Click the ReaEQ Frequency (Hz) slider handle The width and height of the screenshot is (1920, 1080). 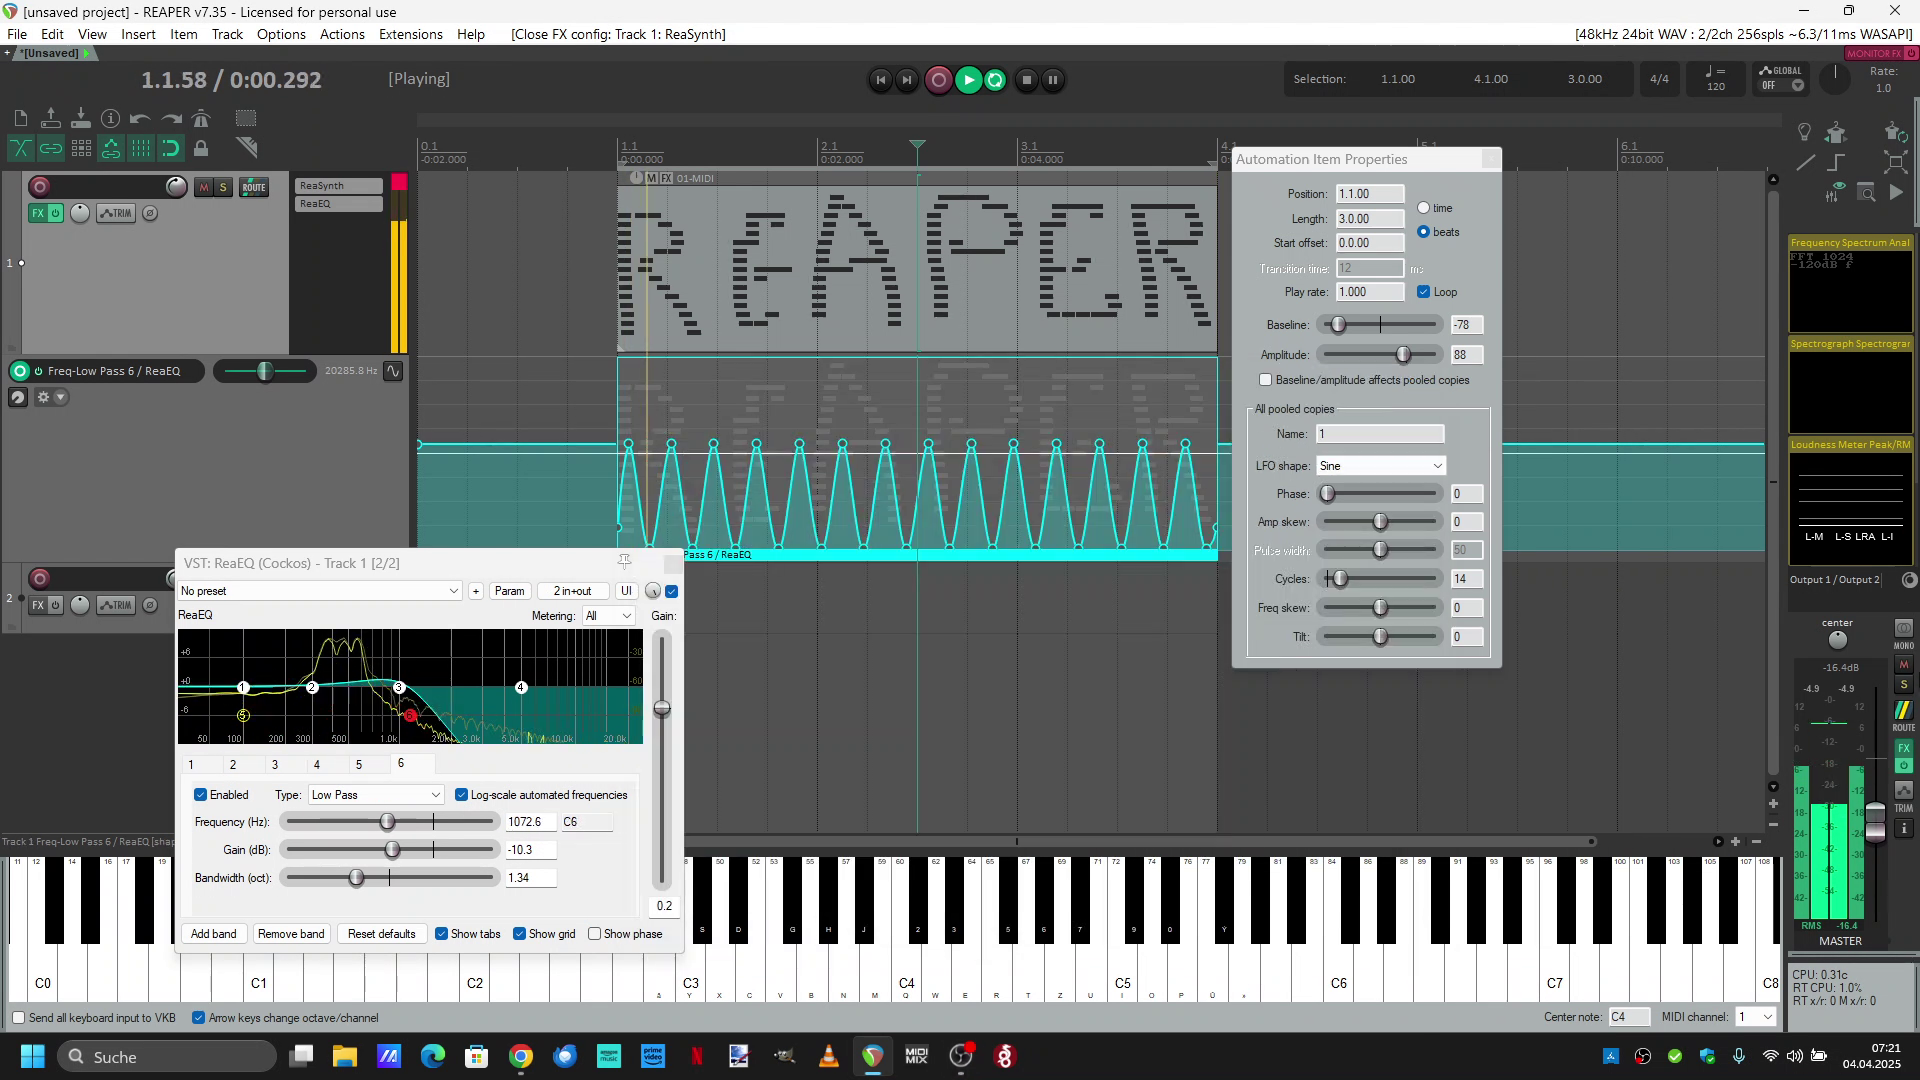coord(388,822)
